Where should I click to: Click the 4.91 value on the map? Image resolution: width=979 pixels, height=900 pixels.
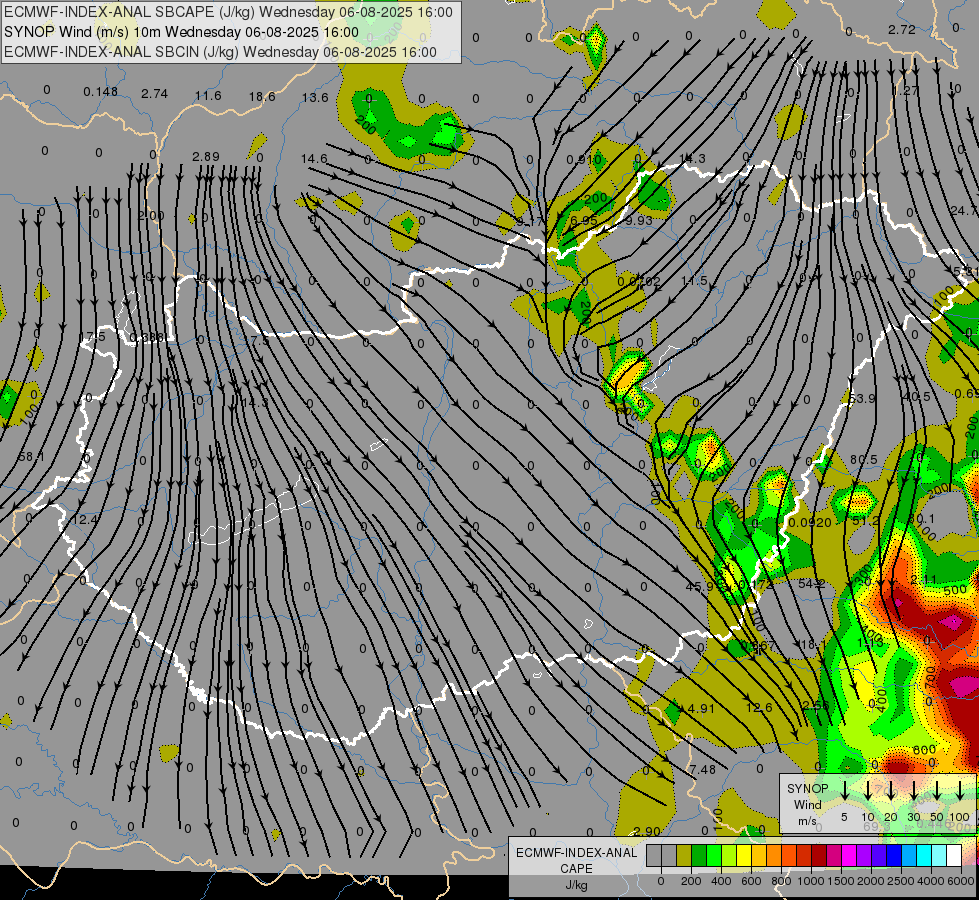point(701,708)
